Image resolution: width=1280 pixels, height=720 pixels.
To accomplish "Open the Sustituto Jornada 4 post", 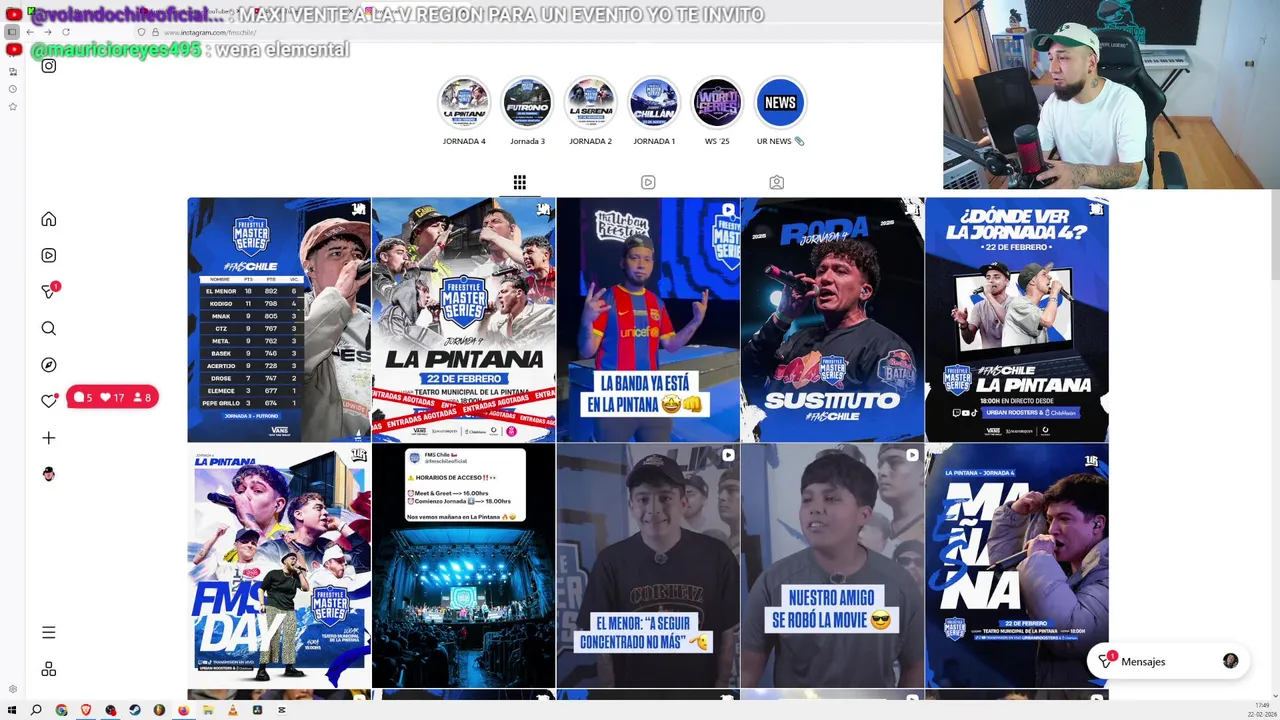I will (832, 320).
